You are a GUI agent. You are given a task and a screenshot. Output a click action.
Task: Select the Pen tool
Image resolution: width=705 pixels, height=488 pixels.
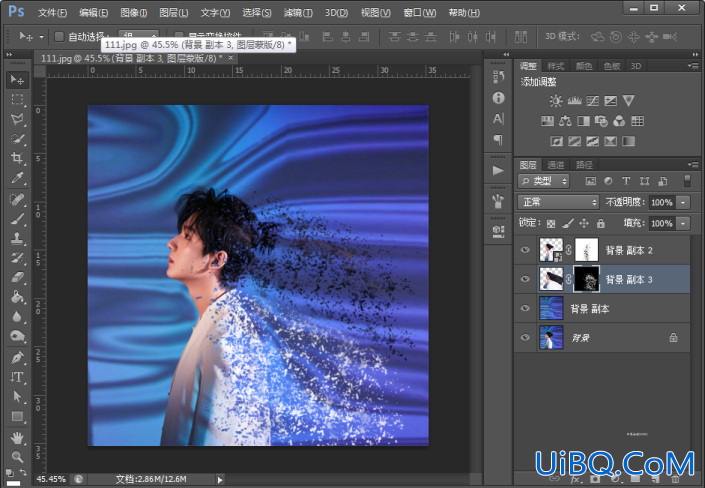pos(17,358)
